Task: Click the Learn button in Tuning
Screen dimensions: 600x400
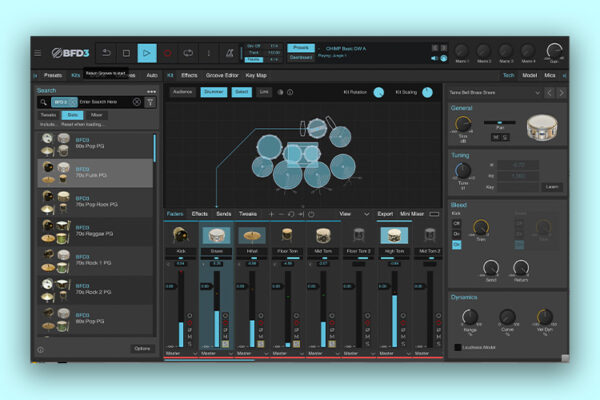Action: (x=551, y=187)
